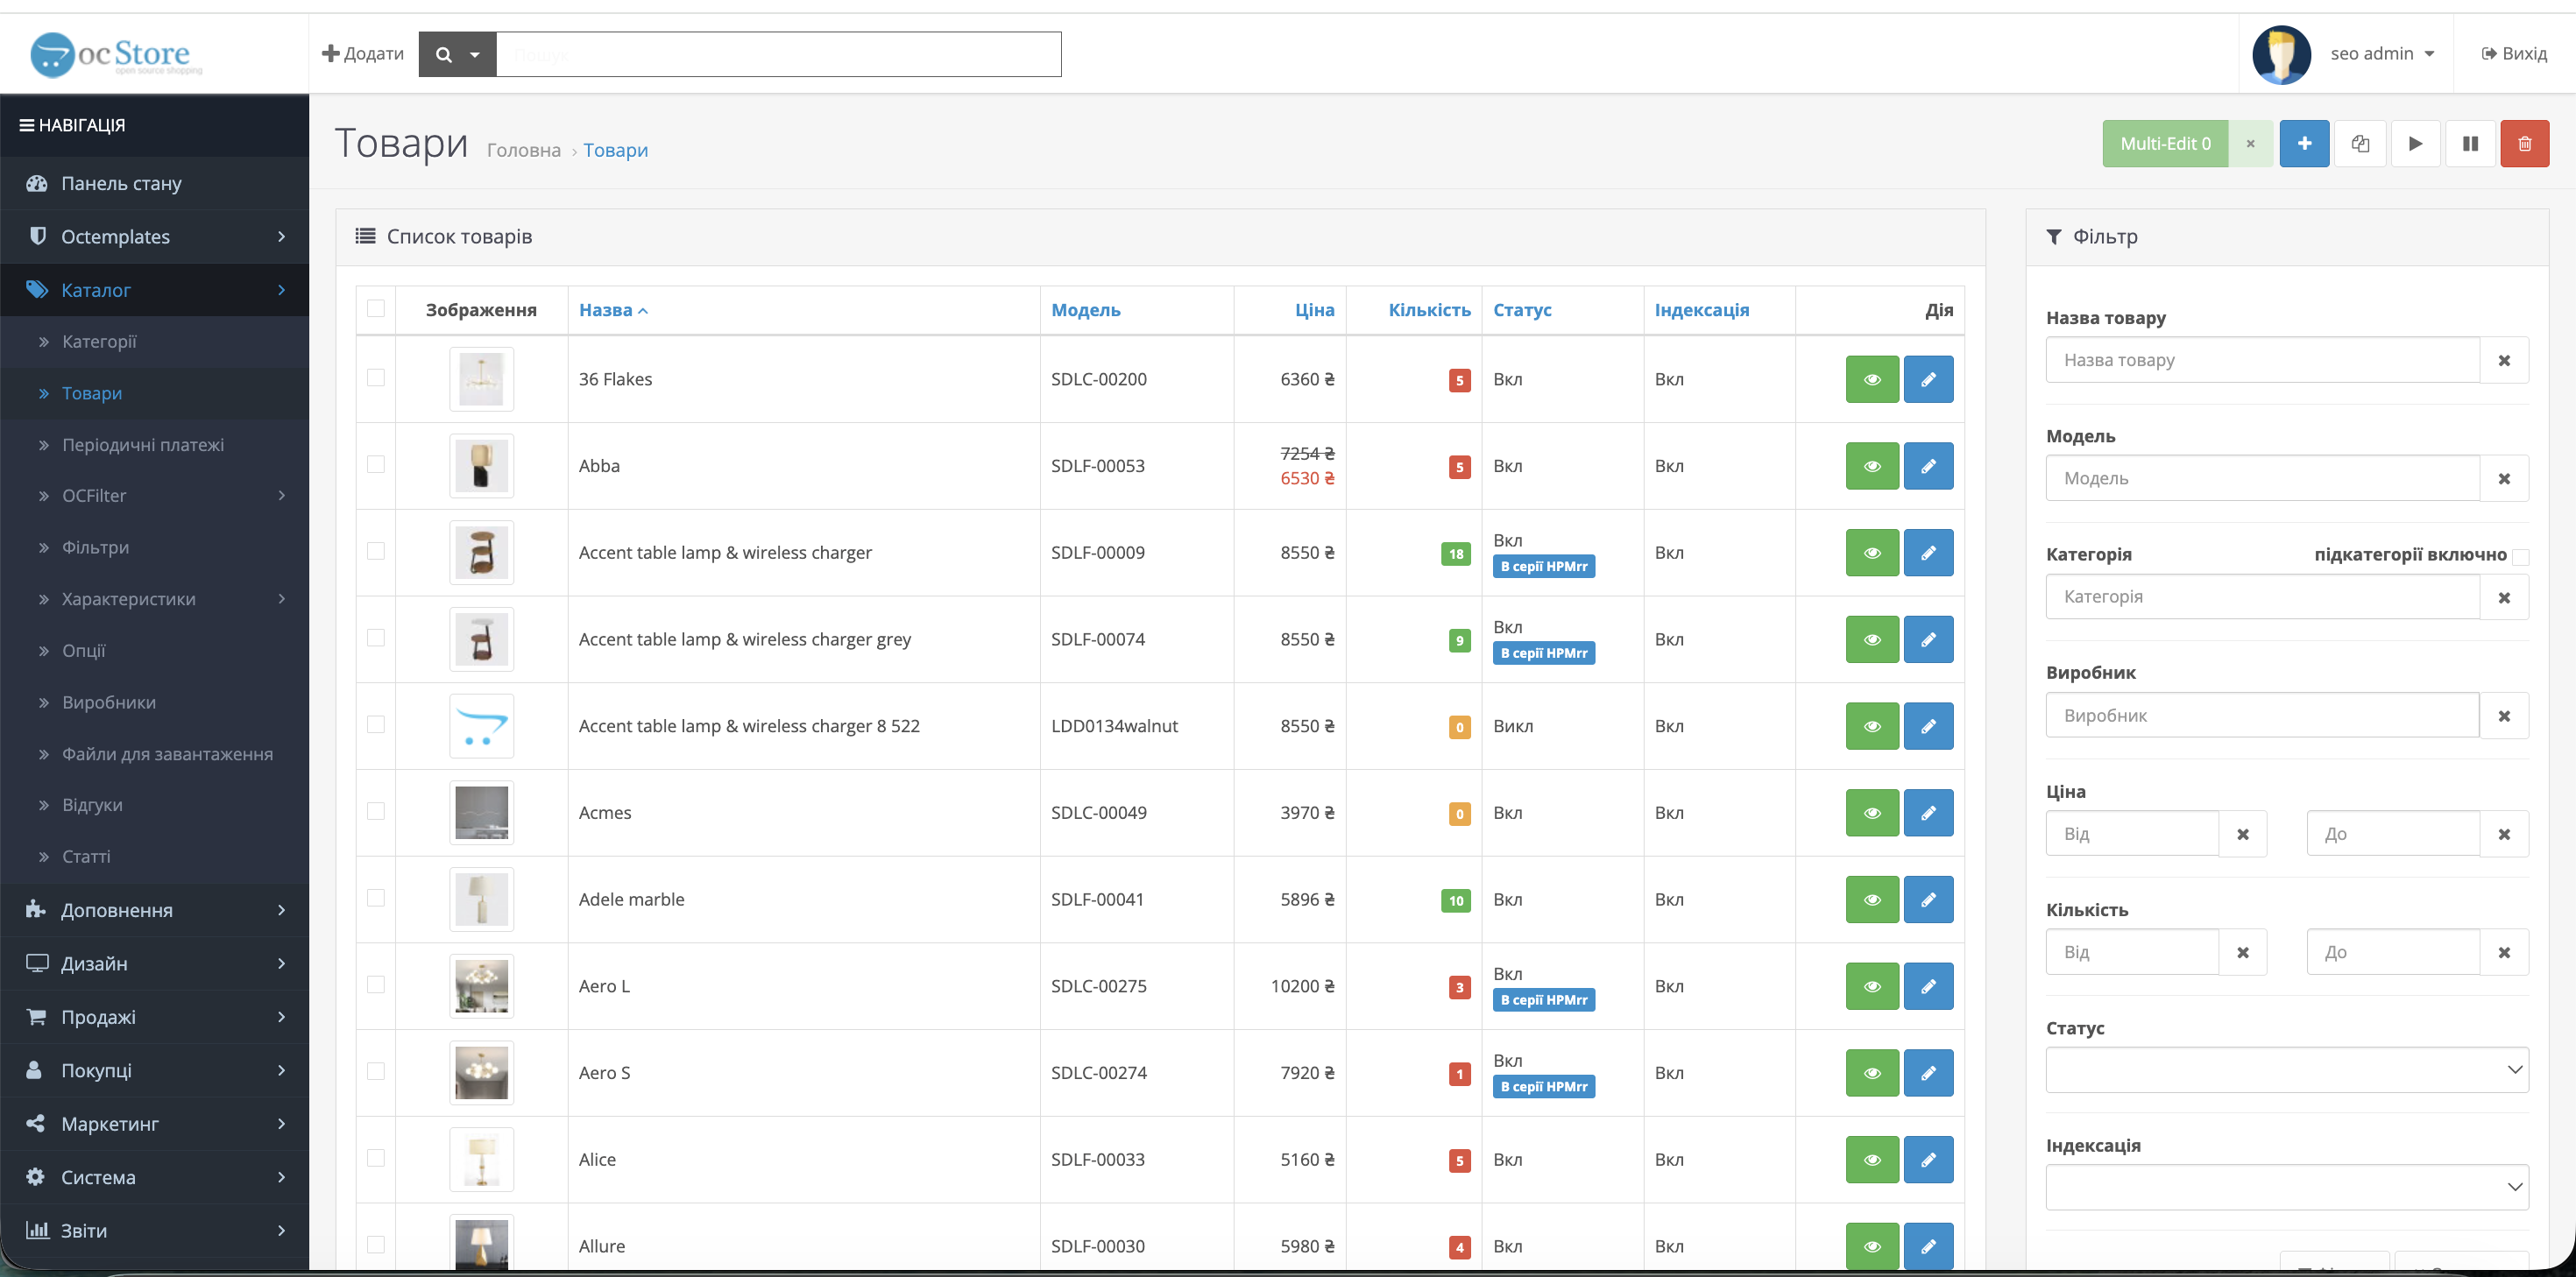Open Опції in the sidebar
This screenshot has height=1277, width=2576.
(x=84, y=651)
